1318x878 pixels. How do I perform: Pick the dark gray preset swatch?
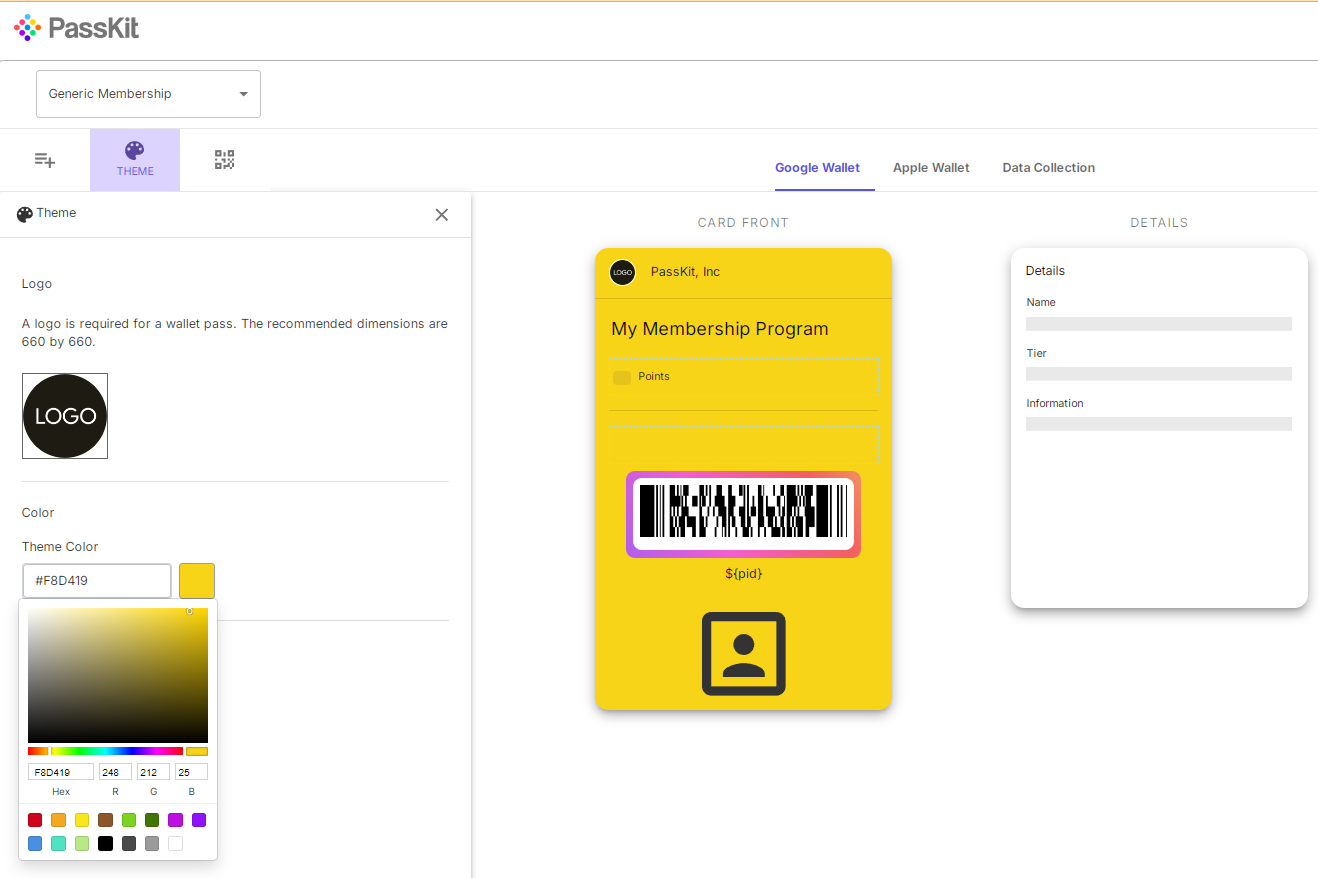[x=129, y=844]
